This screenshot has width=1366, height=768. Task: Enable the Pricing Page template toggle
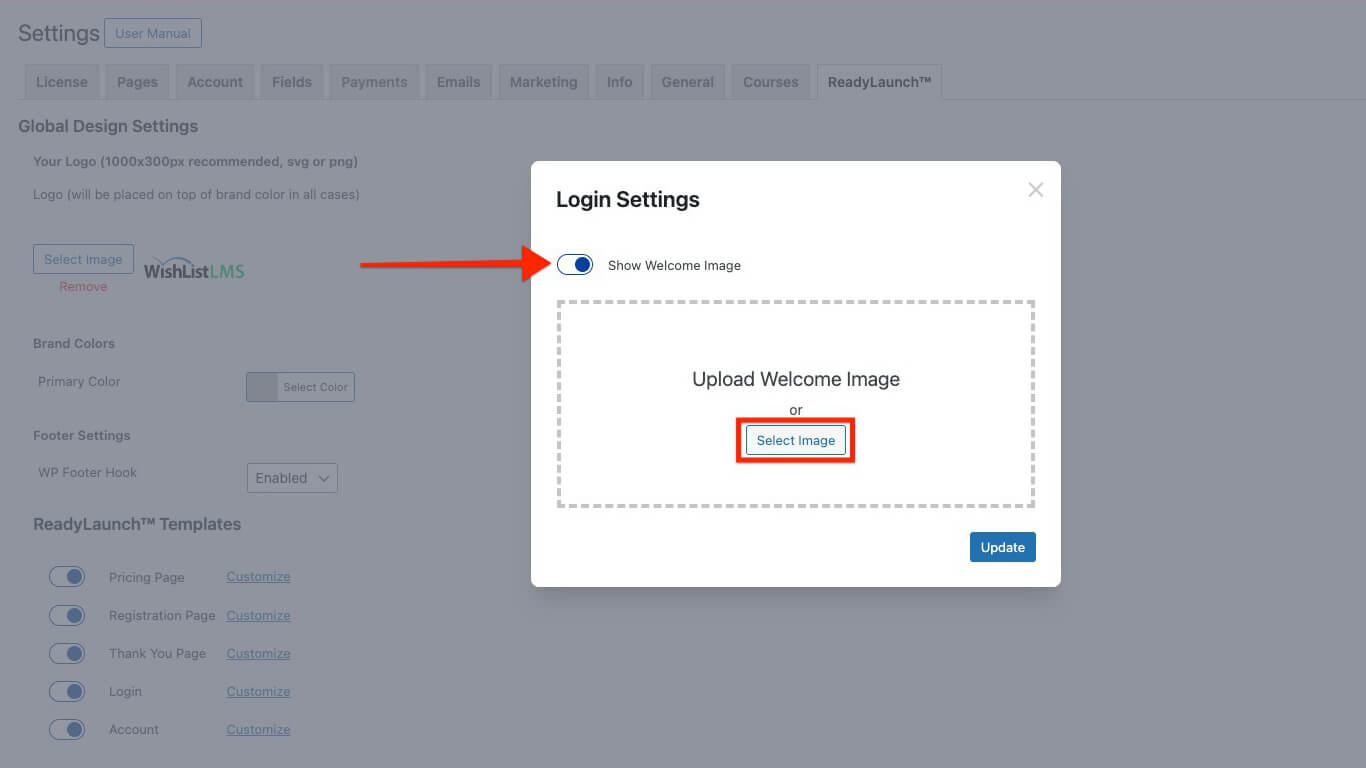[67, 576]
